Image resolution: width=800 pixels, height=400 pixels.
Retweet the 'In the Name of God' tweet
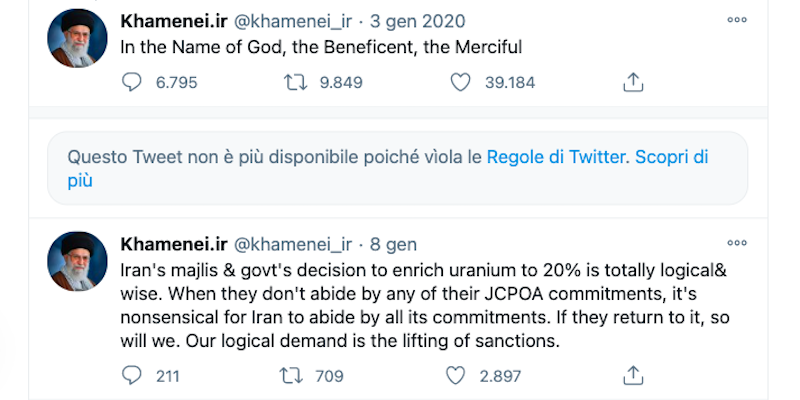click(x=296, y=84)
